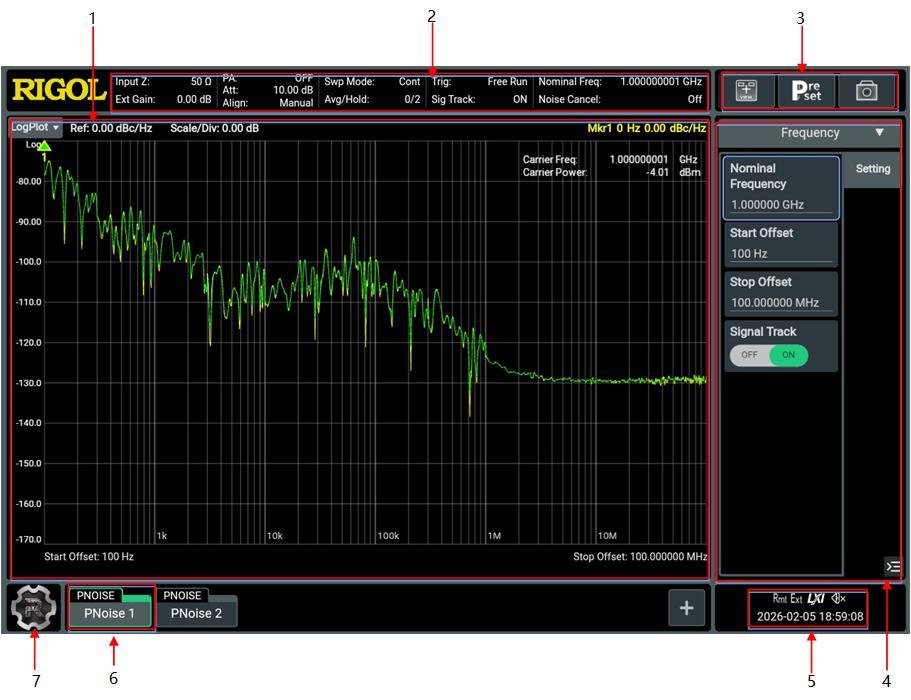Click Nominal Freq status bar entry

[x=620, y=82]
